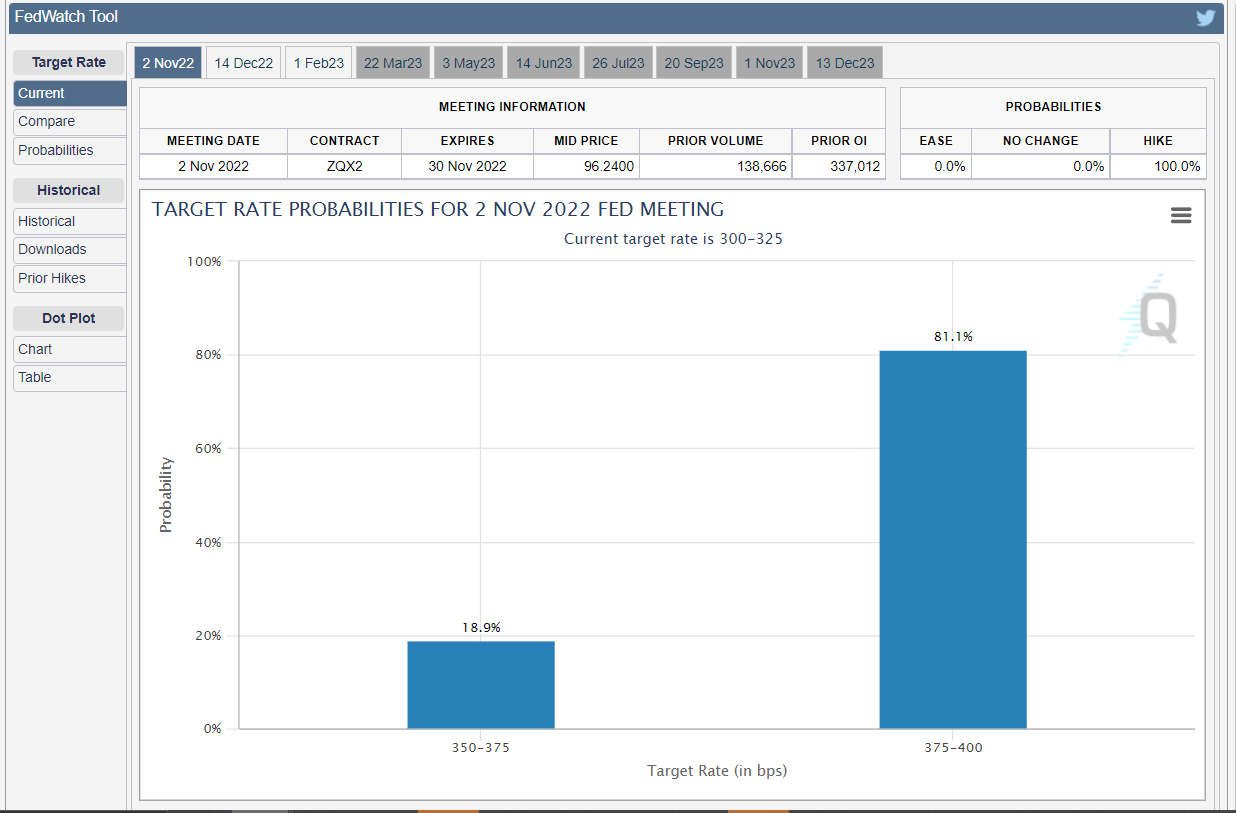Screen dimensions: 1236x813
Task: Select the 20 Sep23 tab
Action: tap(694, 63)
